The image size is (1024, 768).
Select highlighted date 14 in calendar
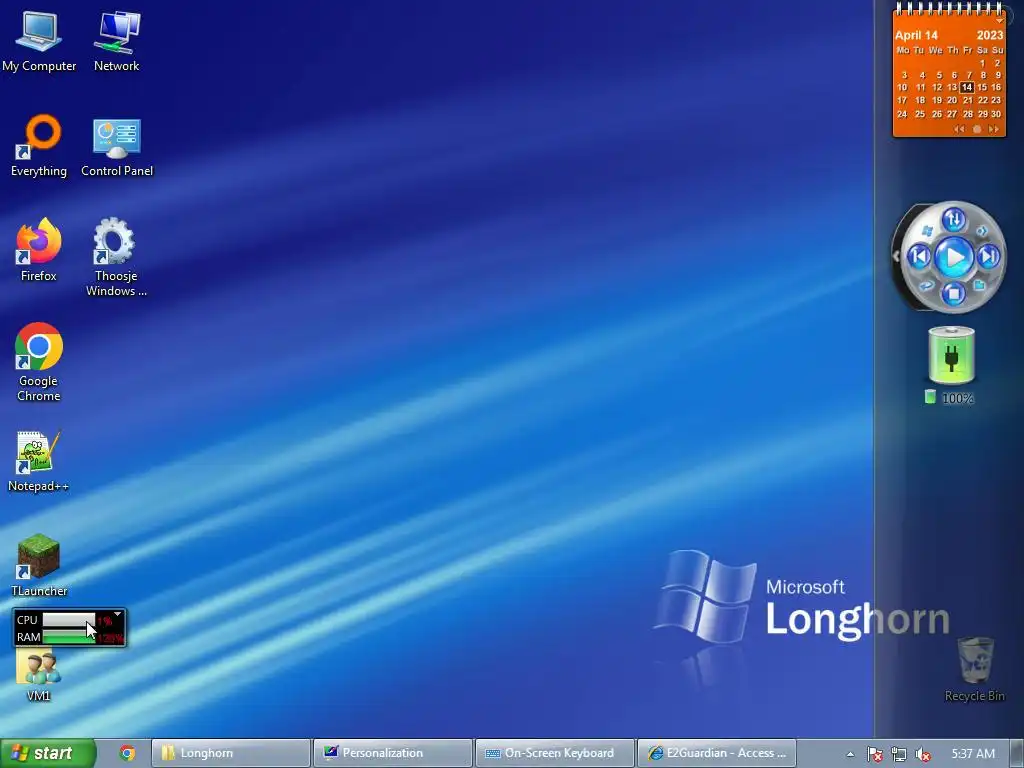[x=967, y=87]
